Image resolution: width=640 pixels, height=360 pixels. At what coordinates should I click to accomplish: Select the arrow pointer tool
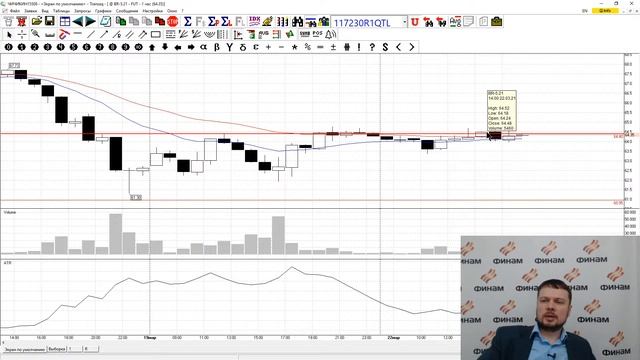(9, 35)
